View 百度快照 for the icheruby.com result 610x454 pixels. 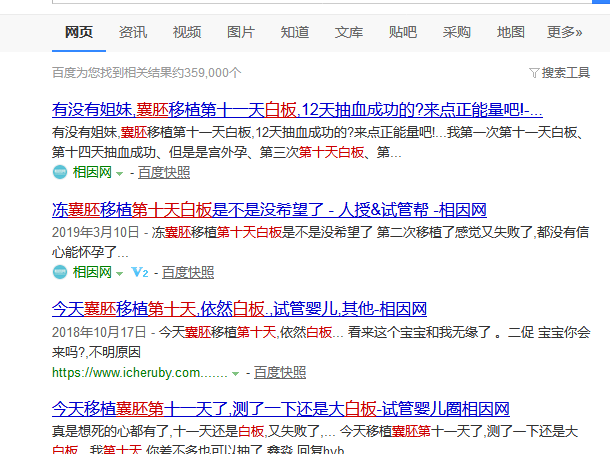click(280, 372)
